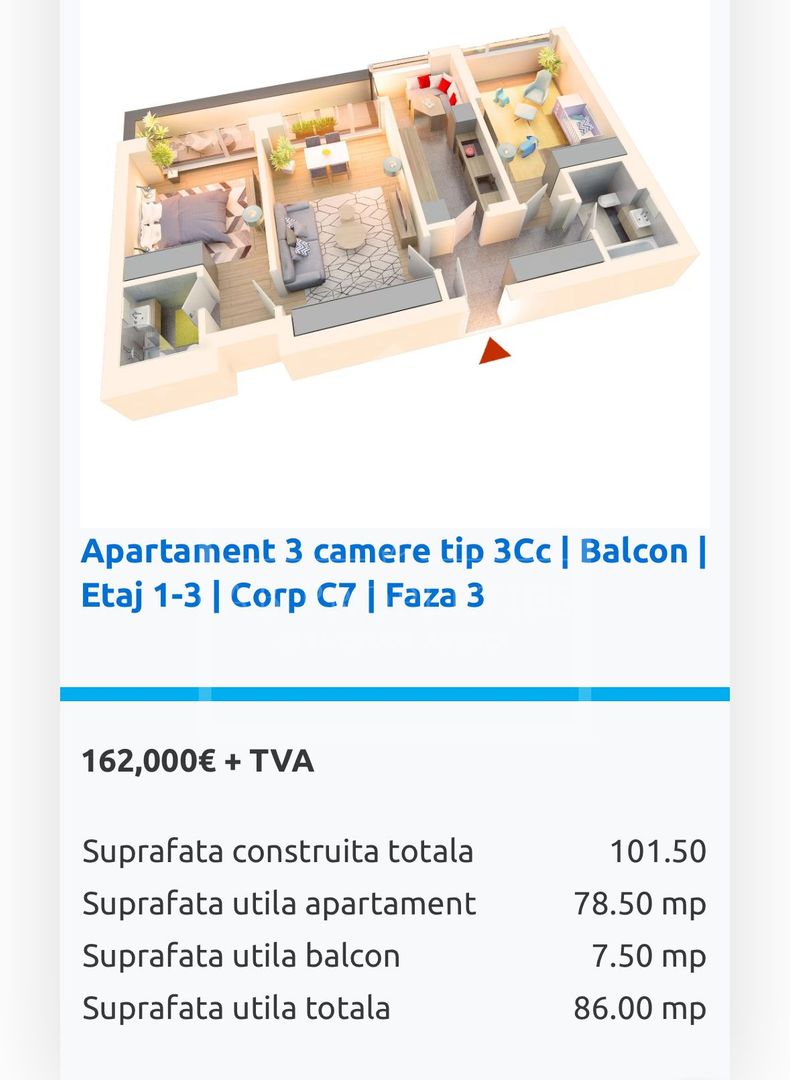The width and height of the screenshot is (790, 1080).
Task: Select the Suprafata construita totala label
Action: pyautogui.click(x=278, y=852)
